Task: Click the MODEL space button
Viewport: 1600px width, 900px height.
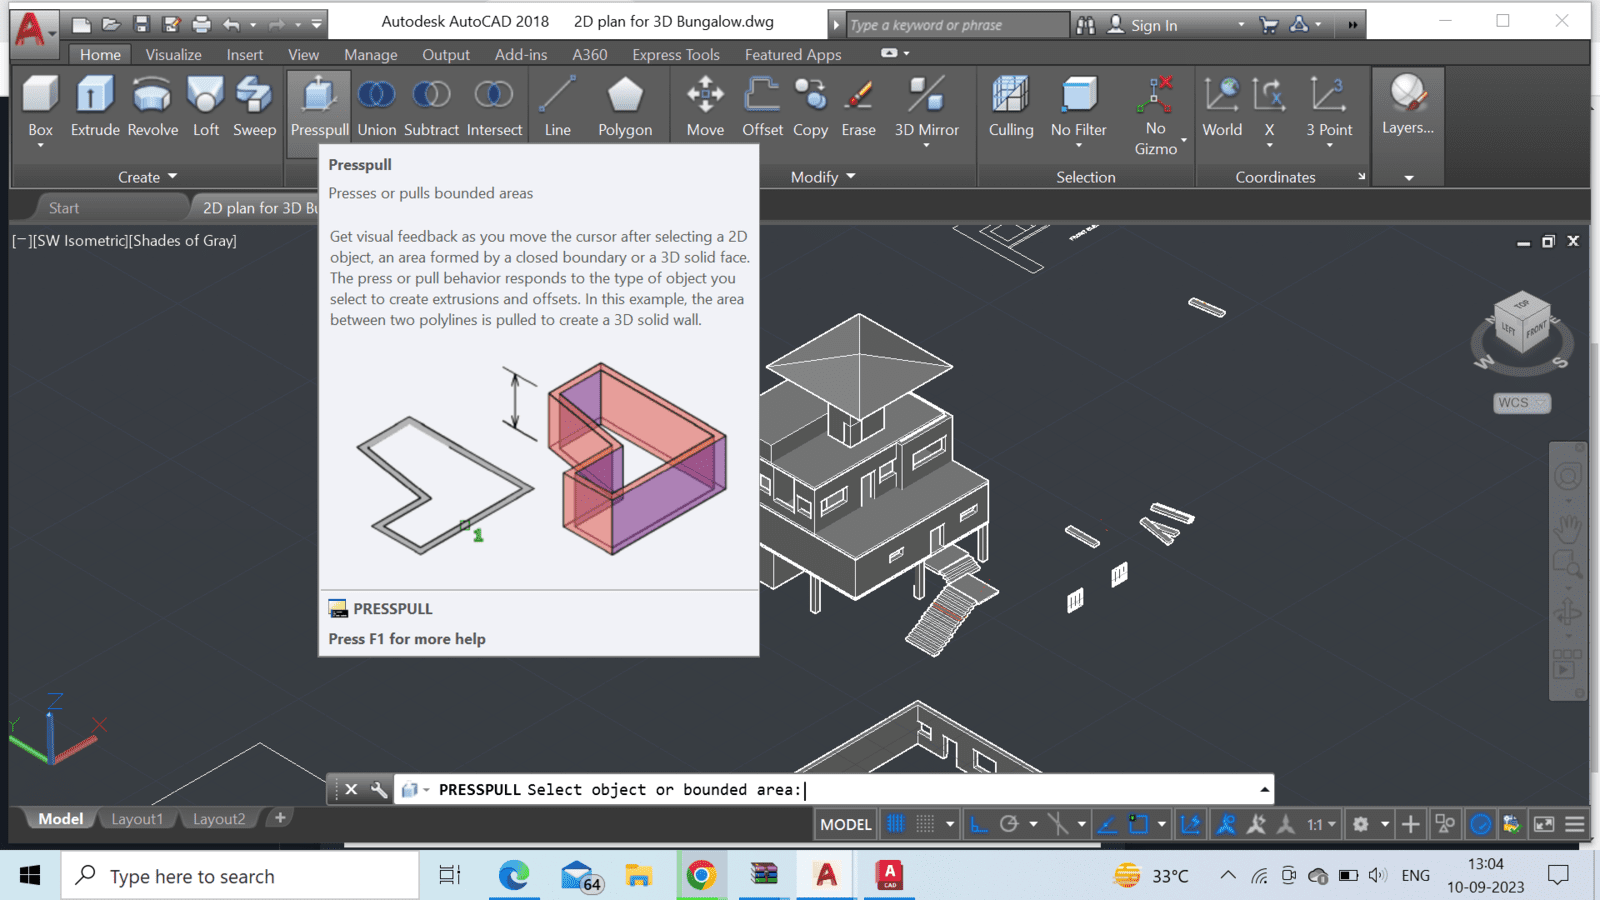Action: click(846, 825)
